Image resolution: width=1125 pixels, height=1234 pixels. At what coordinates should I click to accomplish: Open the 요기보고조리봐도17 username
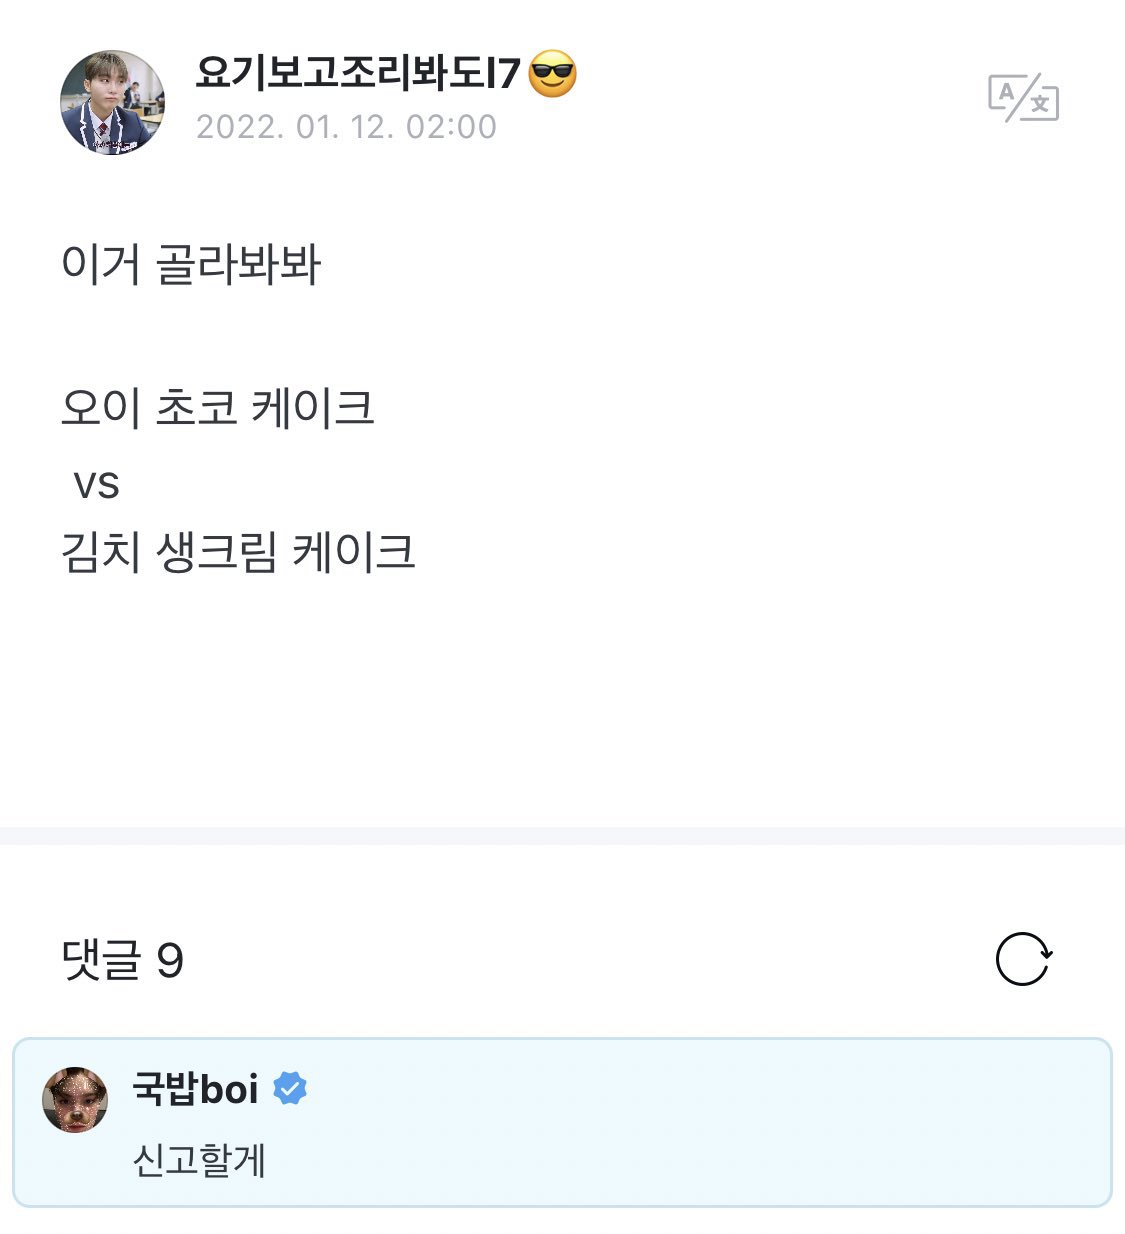coord(358,74)
